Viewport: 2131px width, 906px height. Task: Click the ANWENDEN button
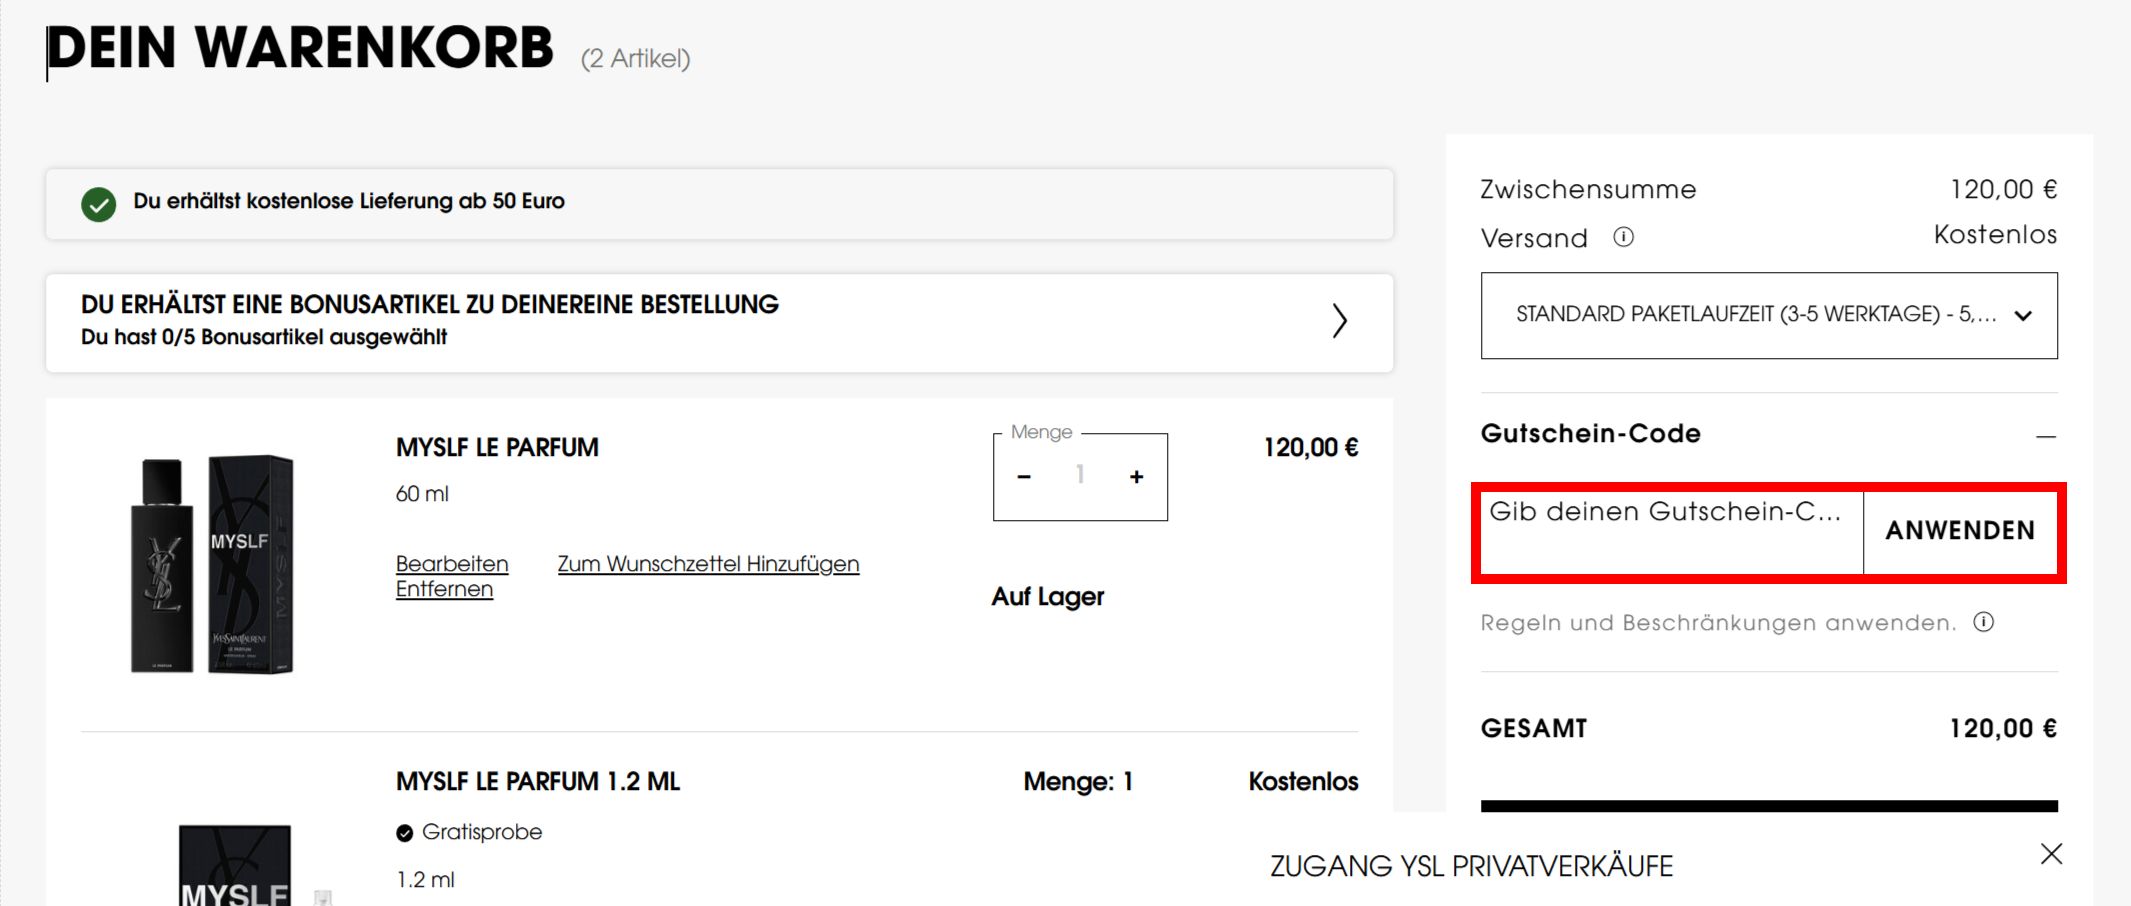point(1960,532)
